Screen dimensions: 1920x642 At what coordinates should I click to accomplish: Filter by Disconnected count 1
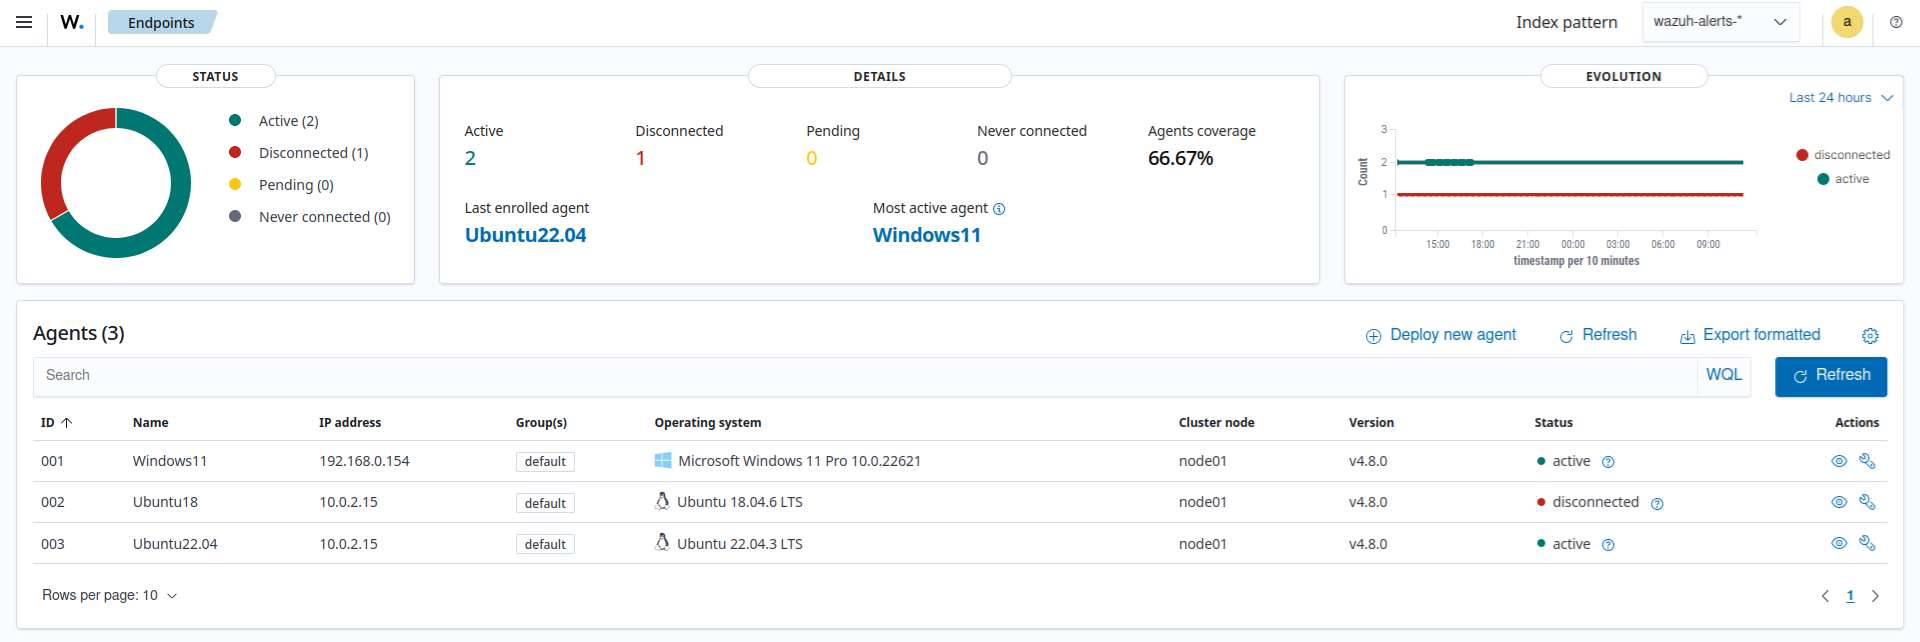tap(640, 158)
